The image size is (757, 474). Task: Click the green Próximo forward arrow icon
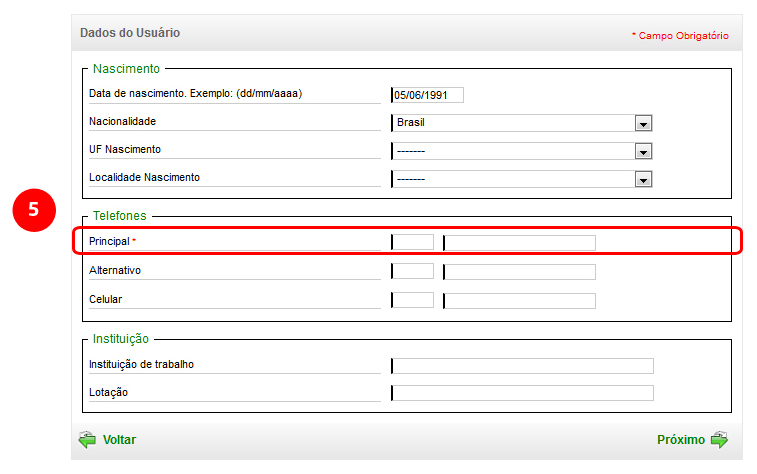719,439
